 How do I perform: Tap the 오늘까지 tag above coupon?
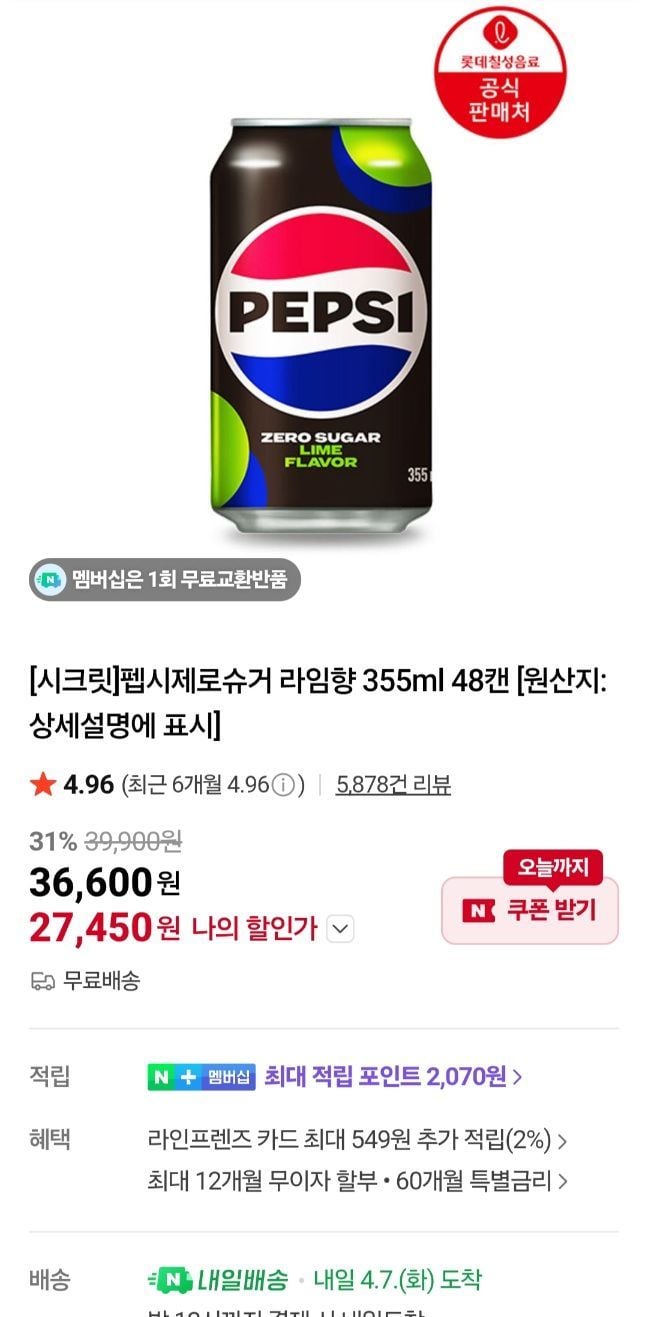click(x=553, y=866)
